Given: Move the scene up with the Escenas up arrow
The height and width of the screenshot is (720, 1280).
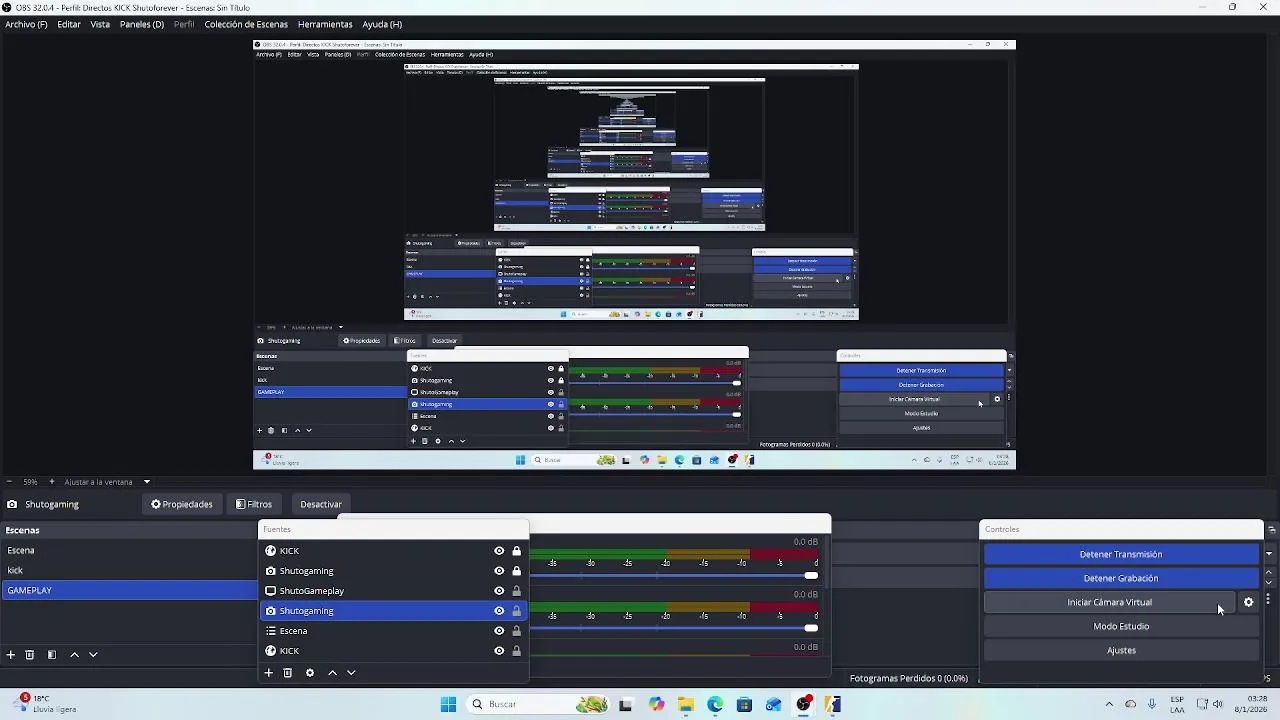Looking at the screenshot, I should 74,655.
